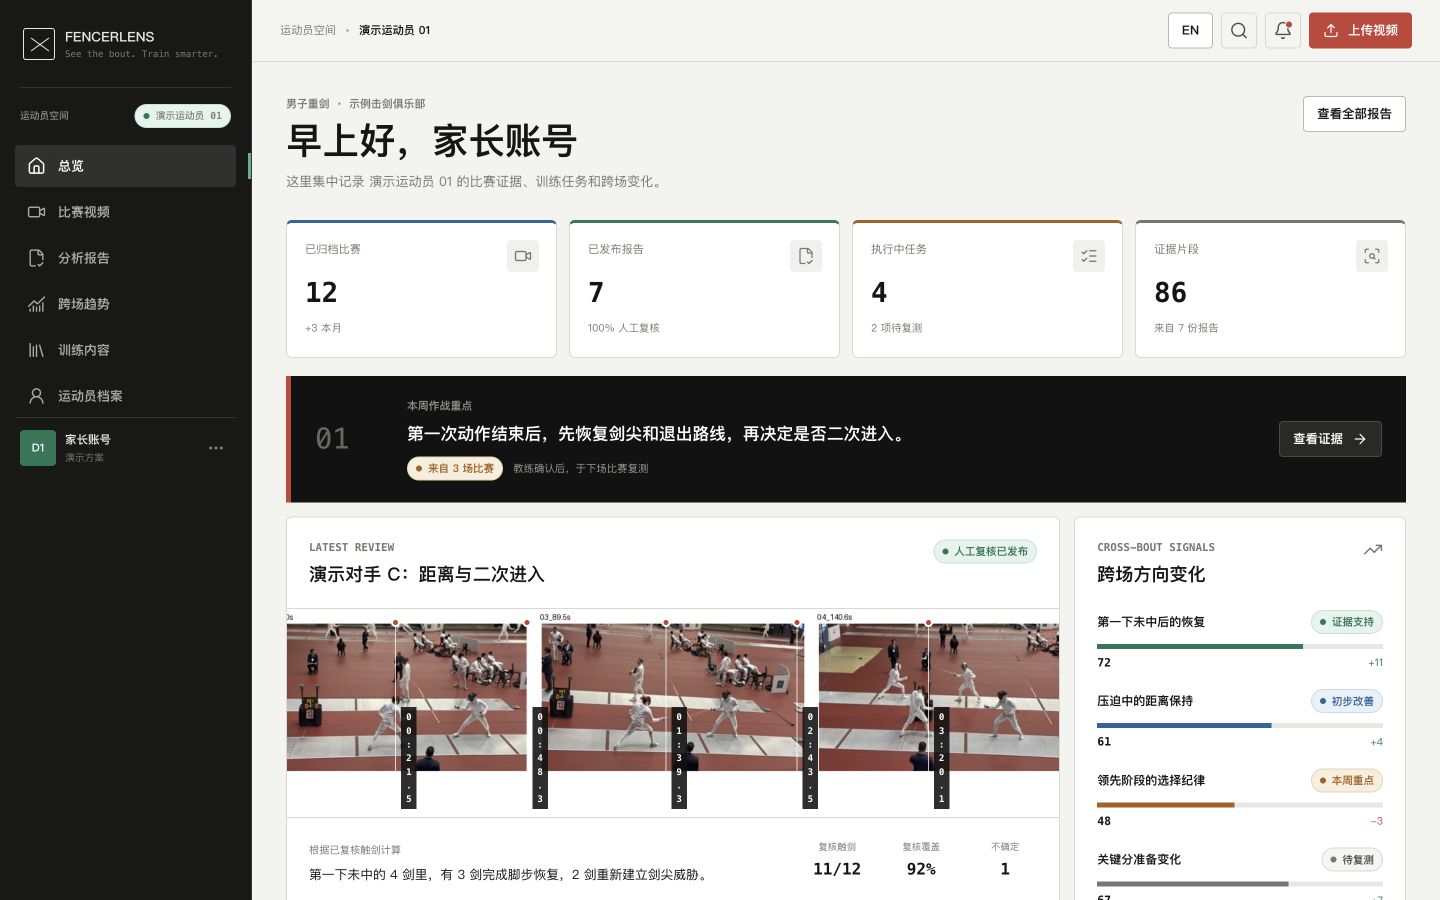The image size is (1440, 900).
Task: Switch language with the EN button
Action: tap(1190, 30)
